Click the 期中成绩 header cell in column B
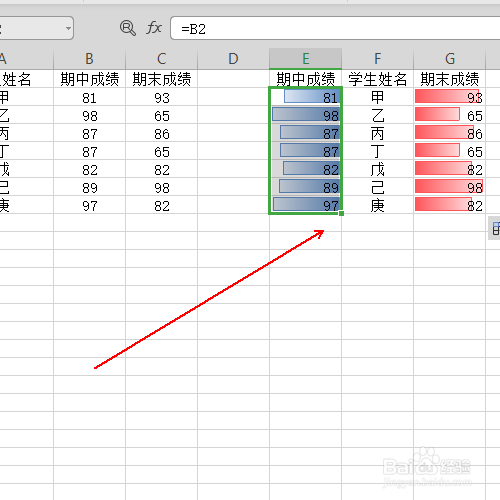This screenshot has width=500, height=500. coord(90,79)
